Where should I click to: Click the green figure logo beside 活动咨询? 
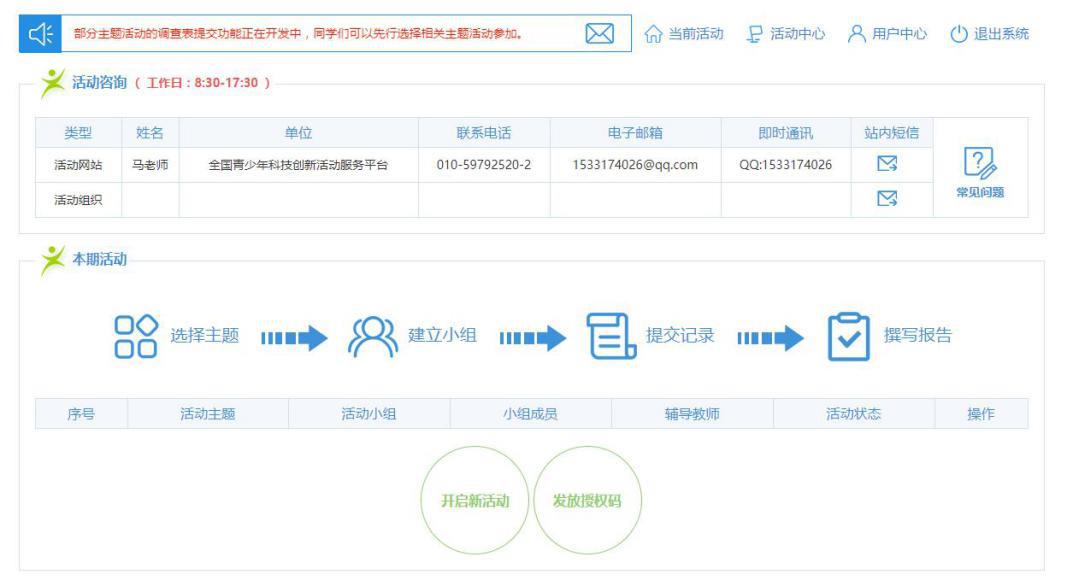53,83
